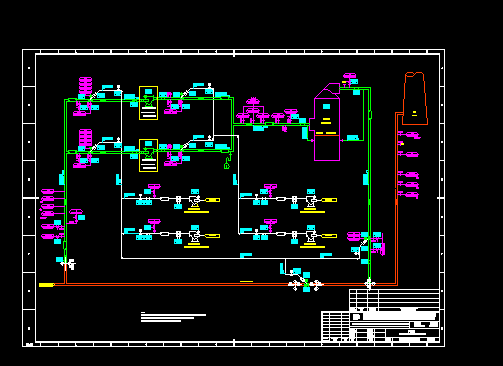Click the white notes text block below the diagram
The height and width of the screenshot is (366, 503).
173,317
